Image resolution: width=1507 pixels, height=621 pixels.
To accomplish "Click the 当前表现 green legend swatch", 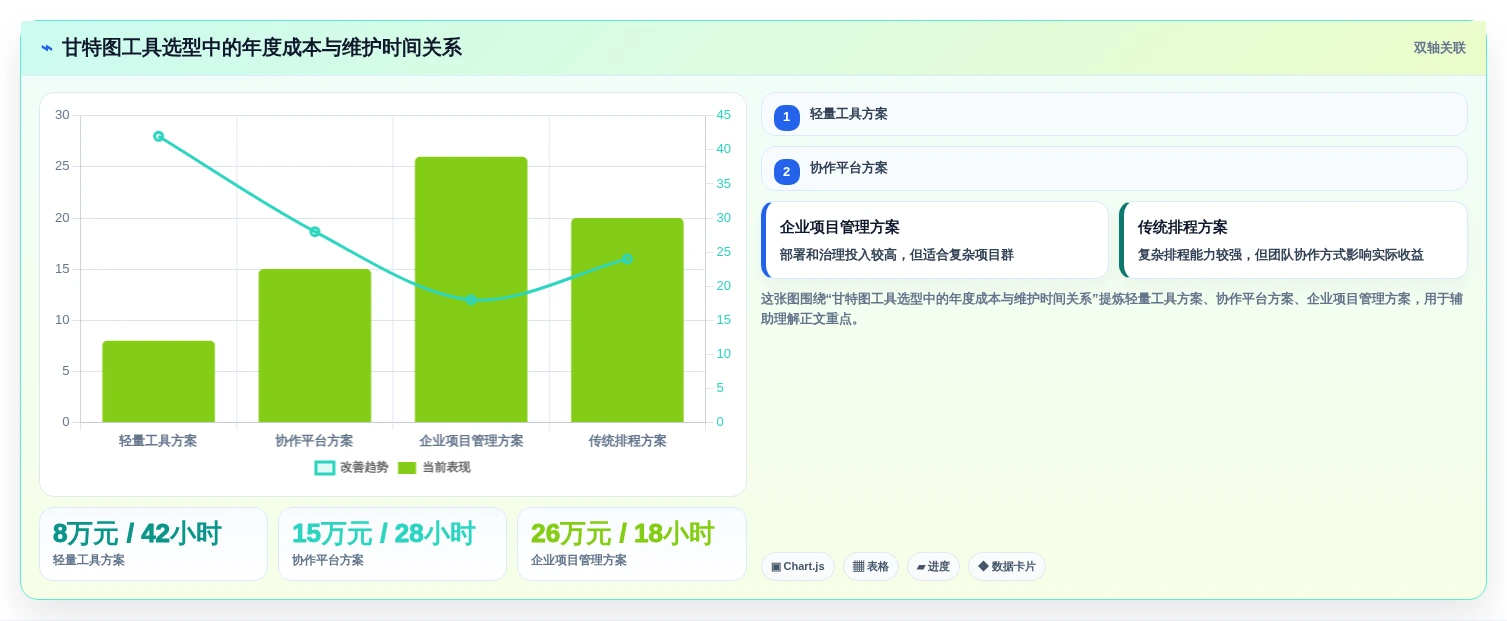I will pos(407,467).
